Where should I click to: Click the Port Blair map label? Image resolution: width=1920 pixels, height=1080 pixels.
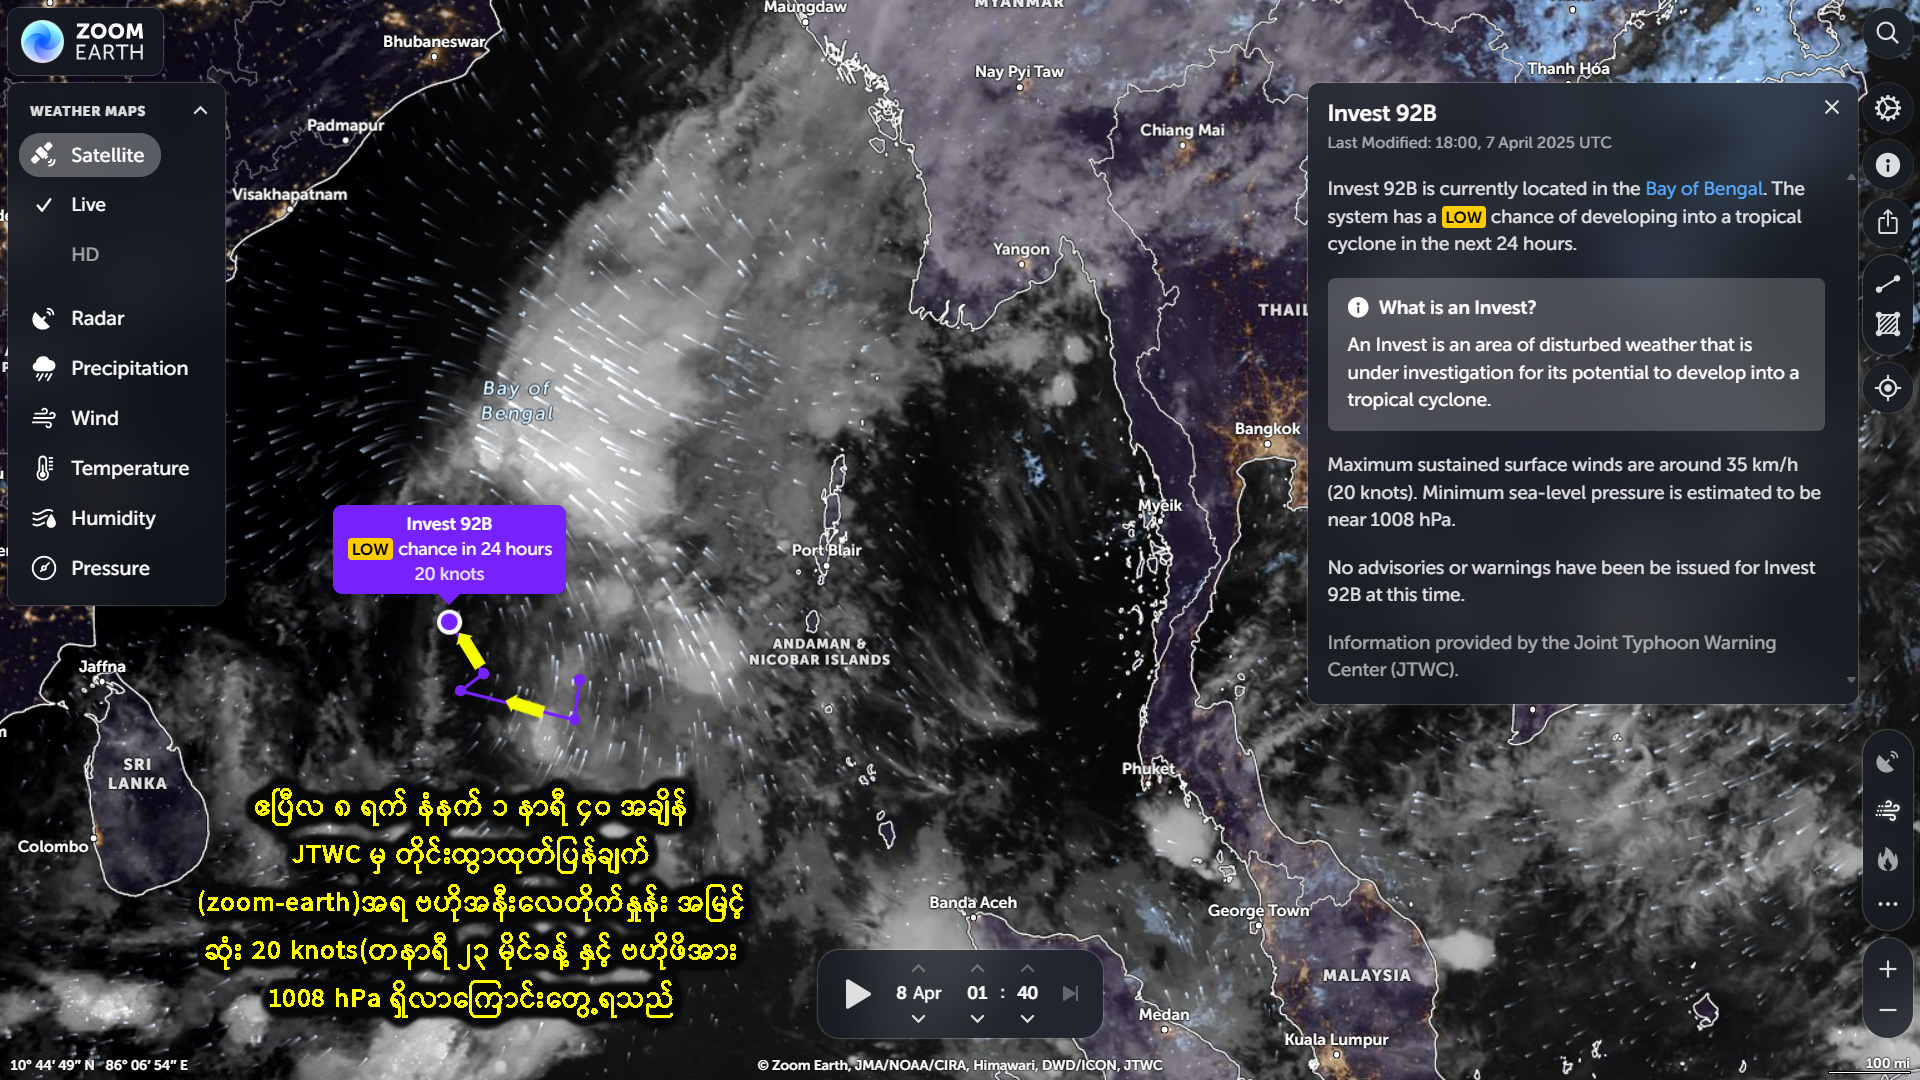click(x=826, y=550)
